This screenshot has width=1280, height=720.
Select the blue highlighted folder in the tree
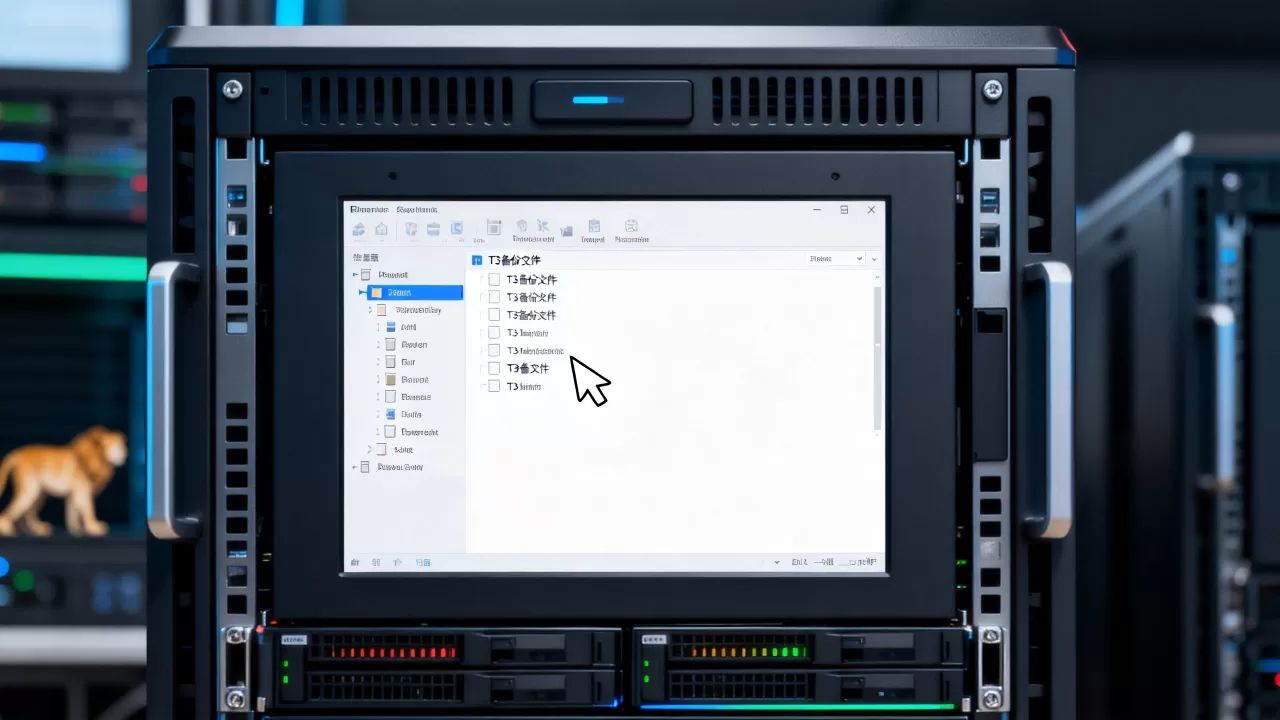414,293
